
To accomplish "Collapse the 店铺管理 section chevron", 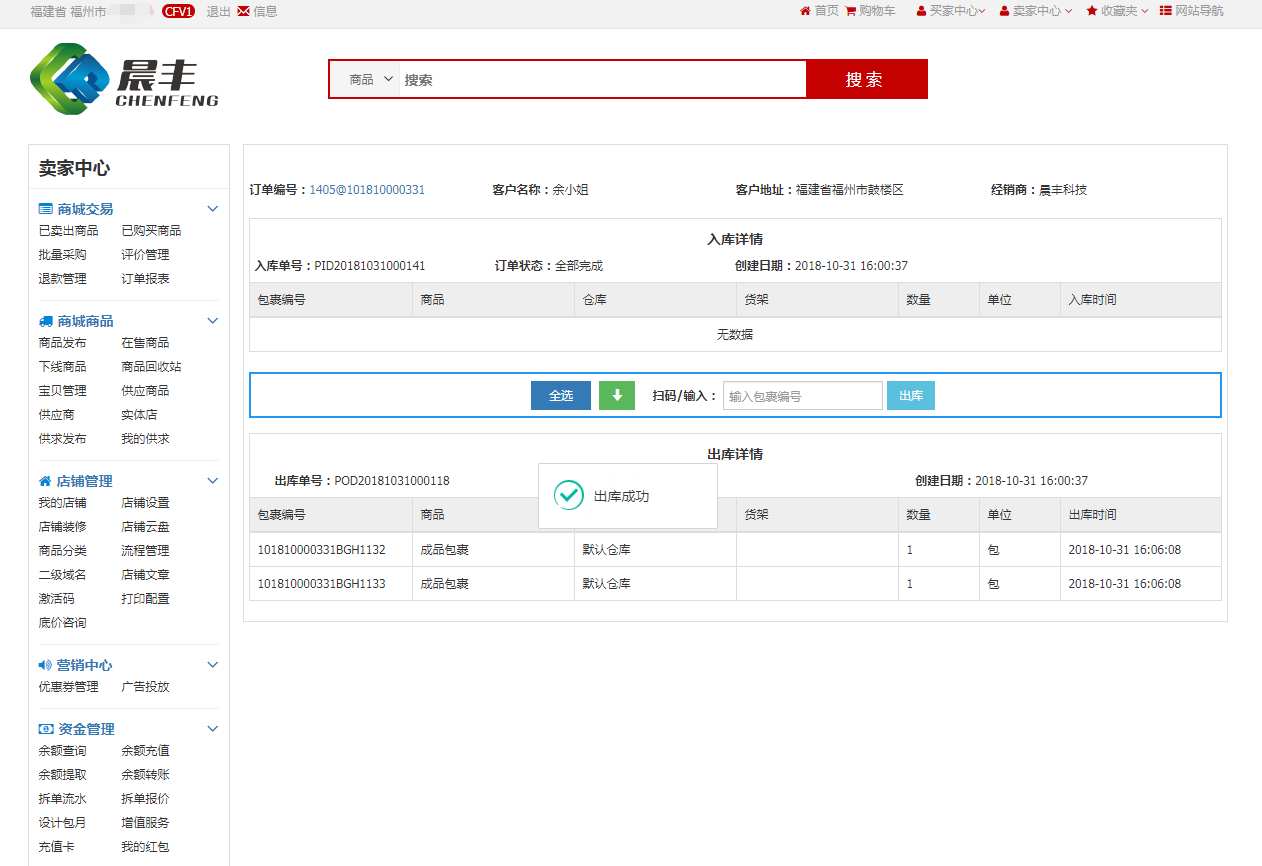I will click(212, 481).
